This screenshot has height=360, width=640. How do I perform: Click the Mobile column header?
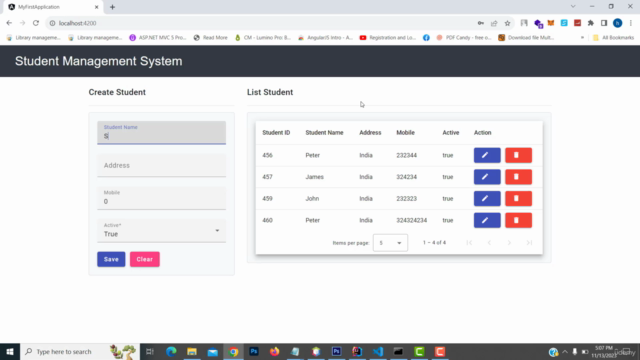tap(405, 133)
